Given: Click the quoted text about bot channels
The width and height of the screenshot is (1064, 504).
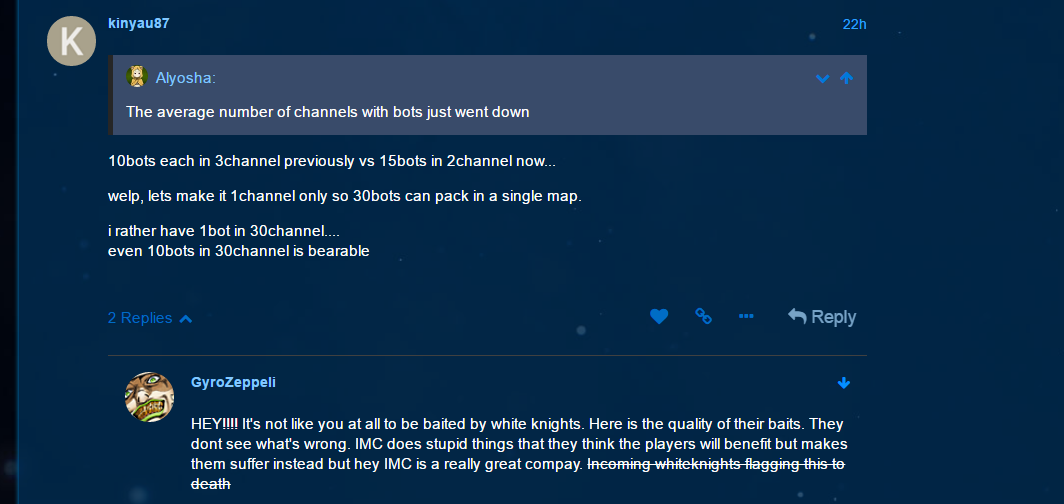Looking at the screenshot, I should tap(327, 112).
